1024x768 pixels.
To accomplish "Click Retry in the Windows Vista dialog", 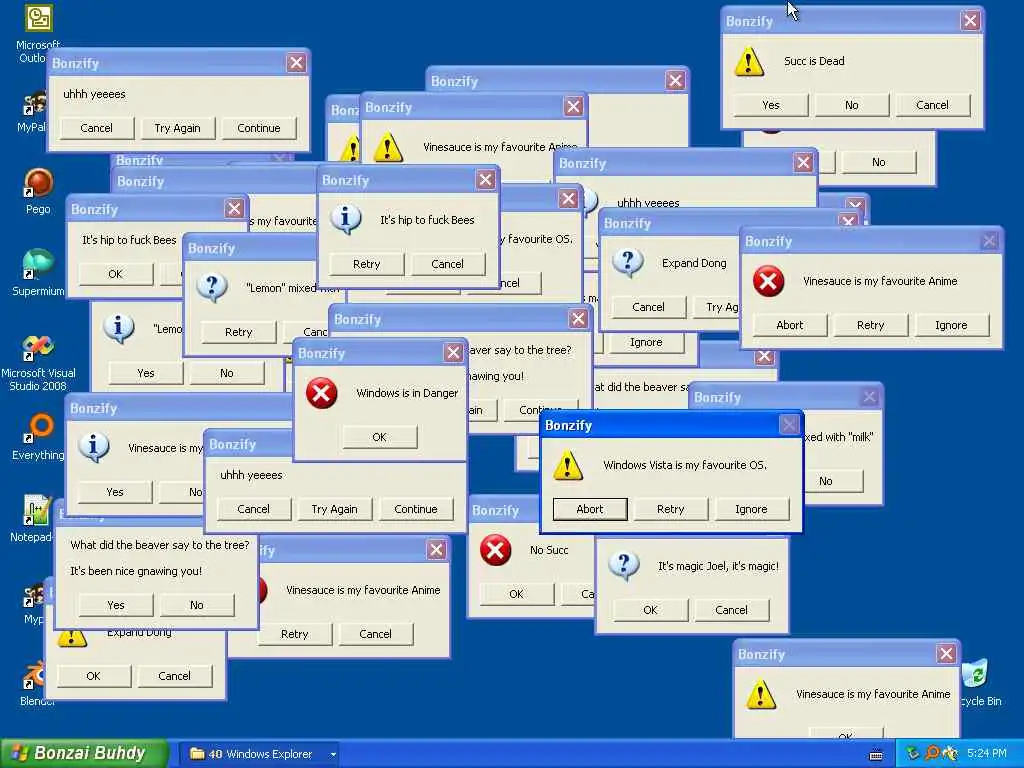I will click(670, 509).
